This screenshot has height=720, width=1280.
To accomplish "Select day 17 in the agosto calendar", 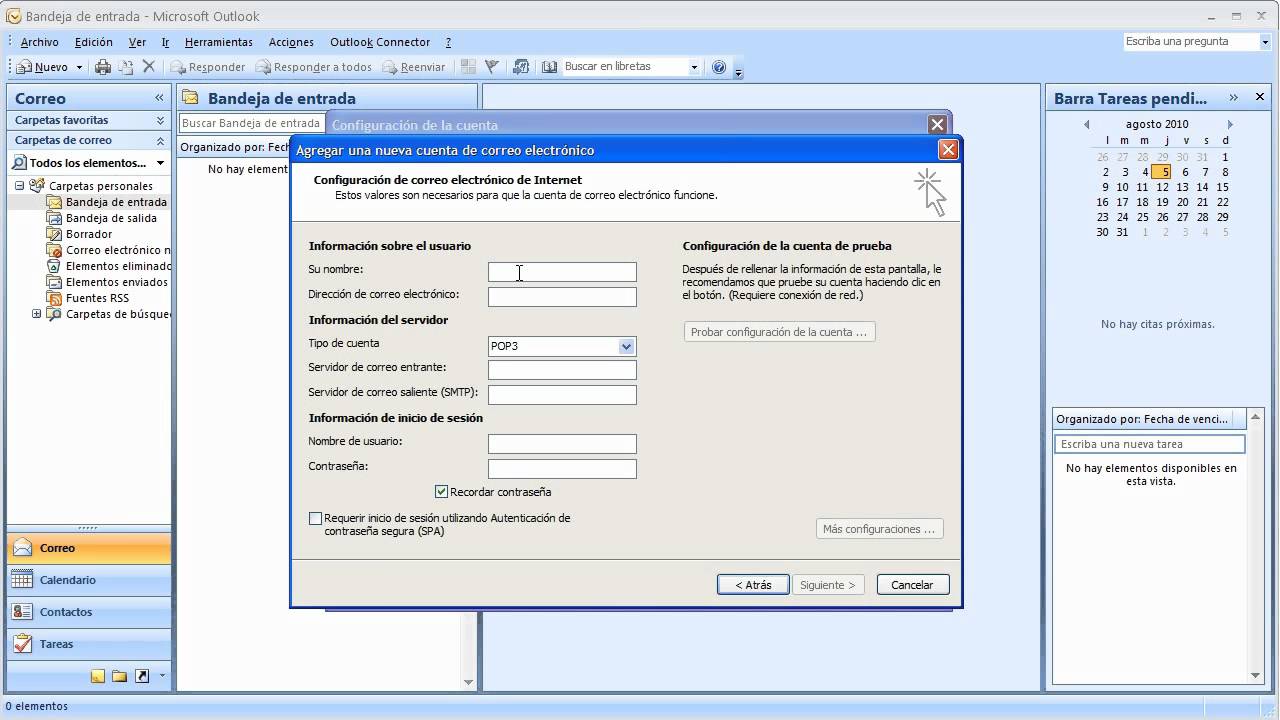I will [x=1123, y=202].
